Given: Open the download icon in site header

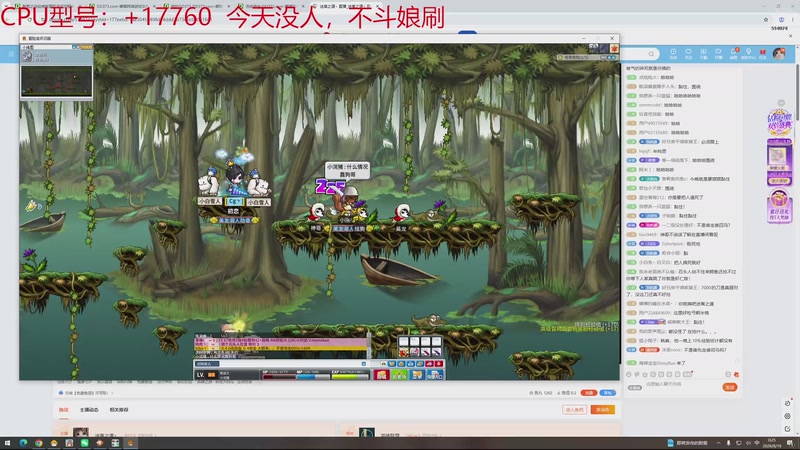Looking at the screenshot, I should [703, 53].
